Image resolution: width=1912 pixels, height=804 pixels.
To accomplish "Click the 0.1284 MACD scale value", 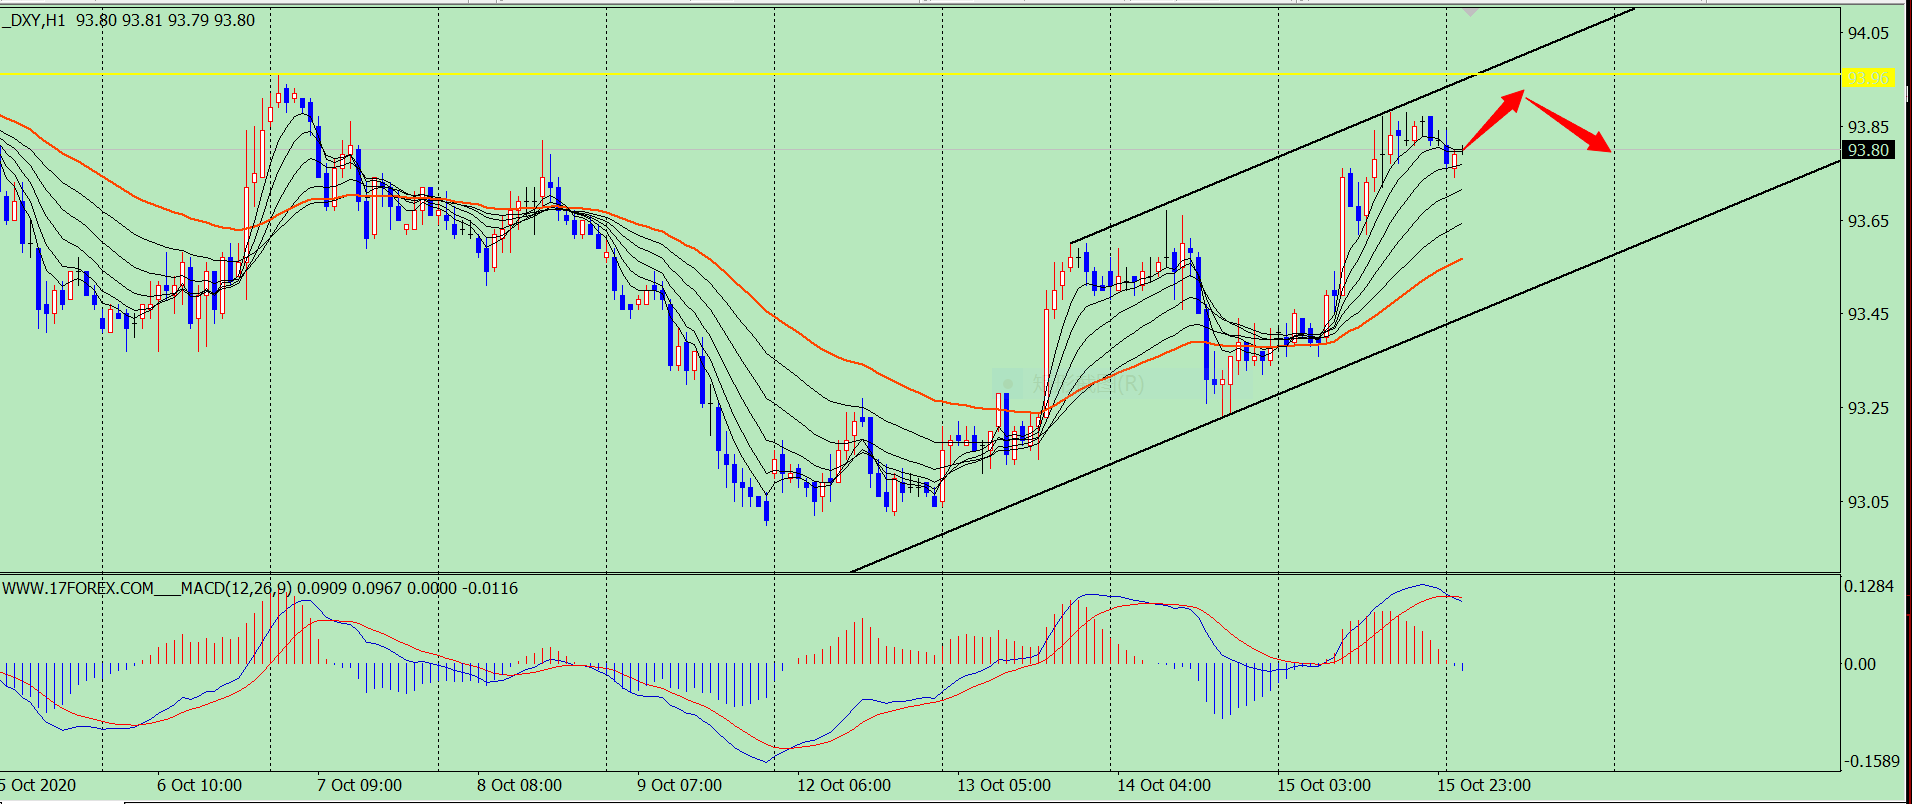I will tap(1869, 586).
